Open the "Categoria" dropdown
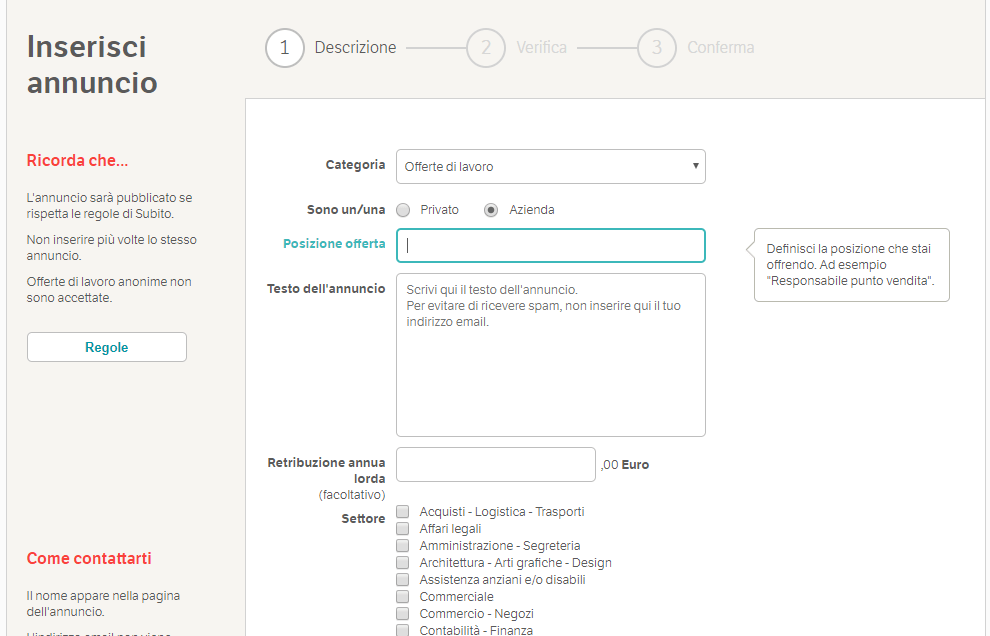990x636 pixels. [x=550, y=166]
